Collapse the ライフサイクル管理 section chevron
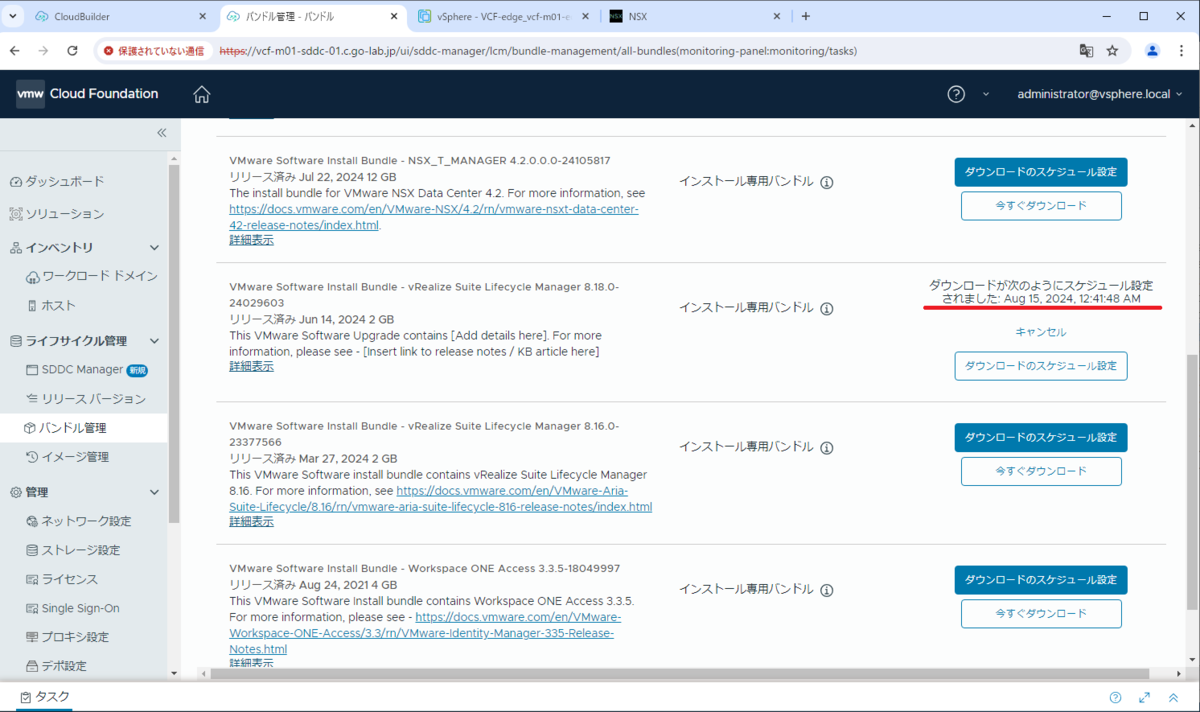1200x712 pixels. pyautogui.click(x=154, y=341)
